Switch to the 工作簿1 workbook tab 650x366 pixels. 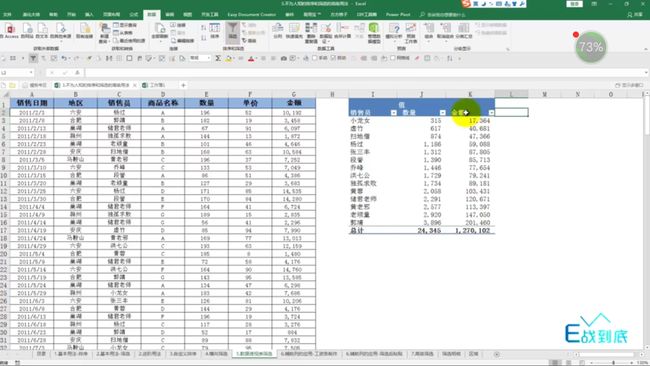(x=154, y=85)
